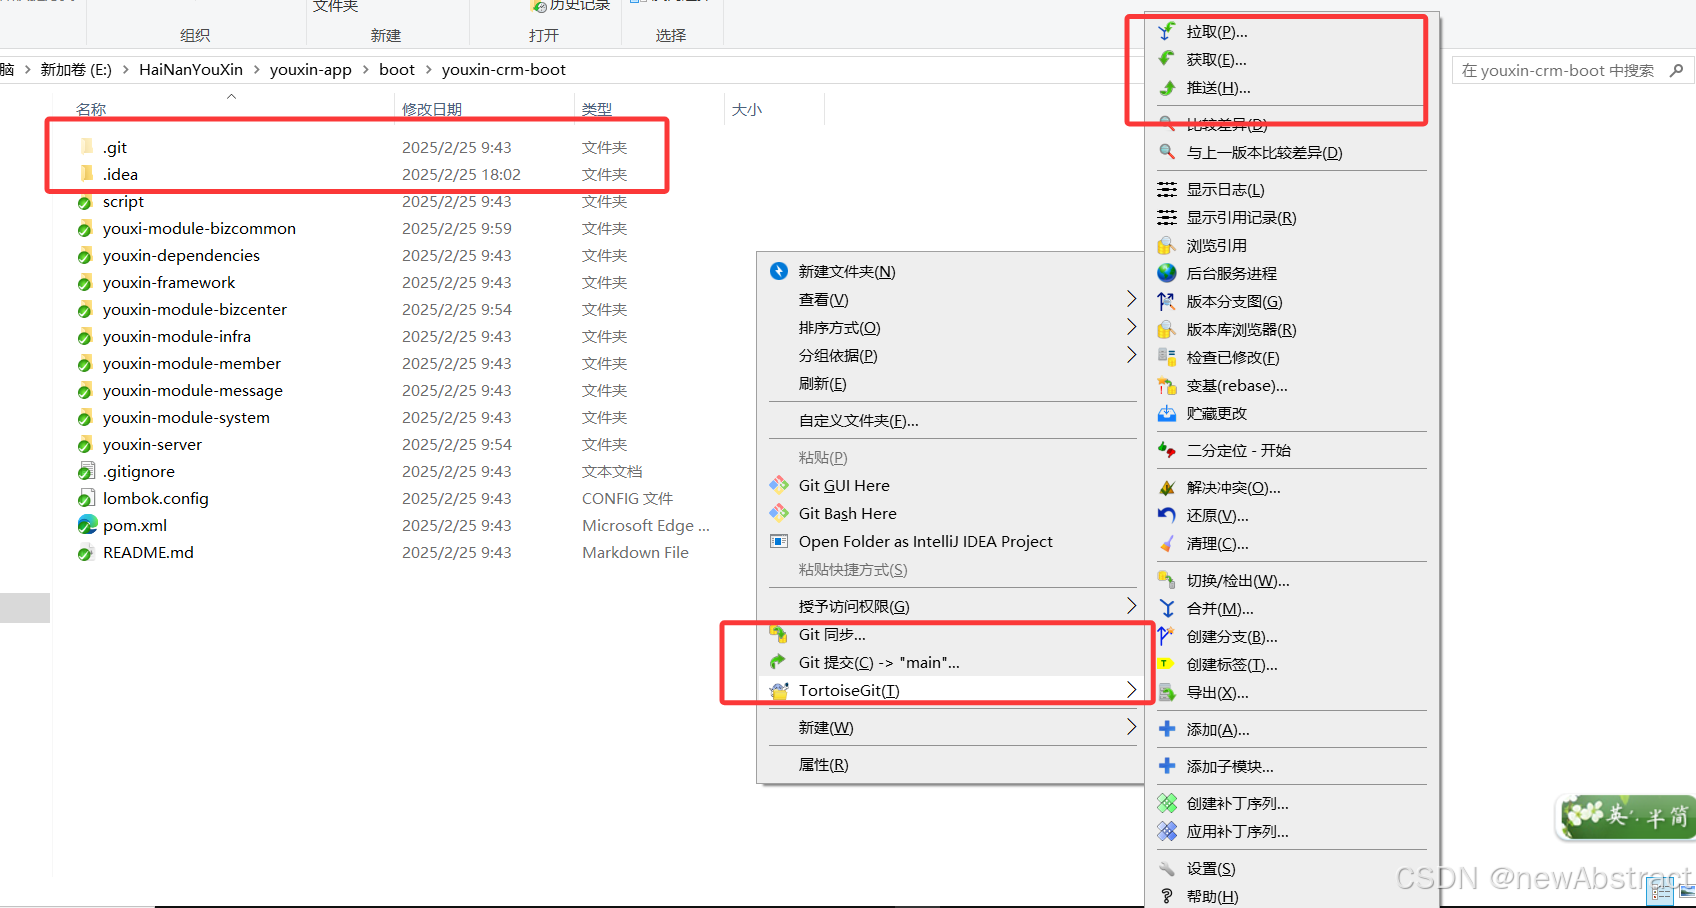Launch Git GUI Here
This screenshot has height=908, width=1696.
[x=843, y=485]
